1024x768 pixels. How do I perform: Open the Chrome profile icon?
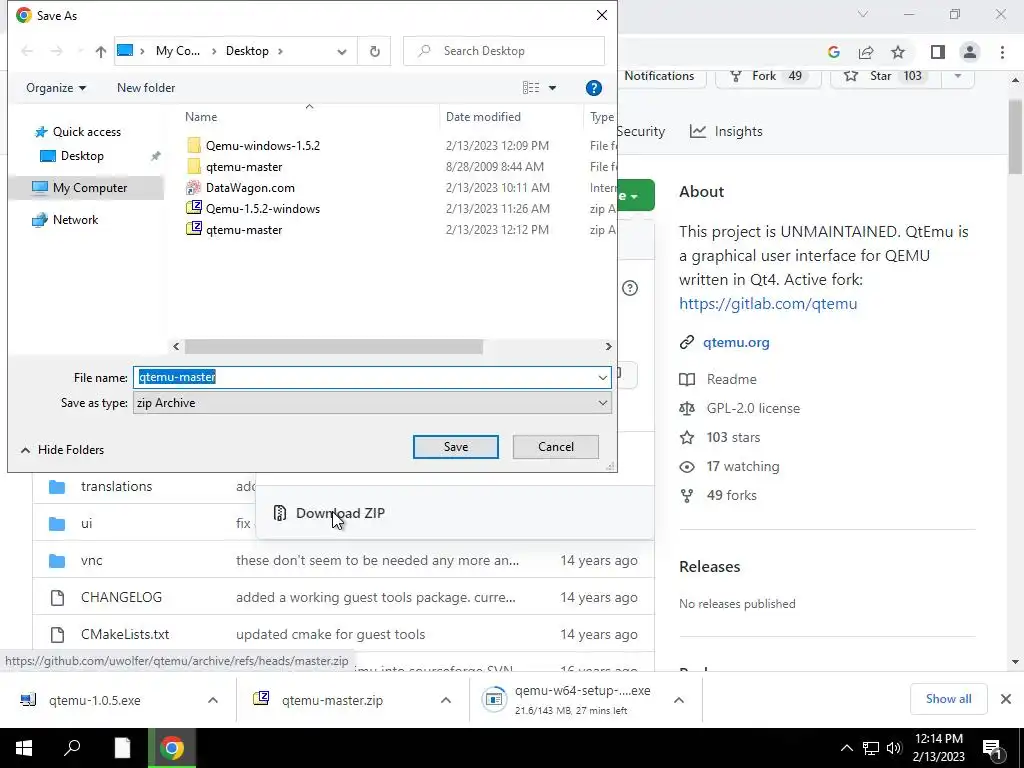click(x=970, y=52)
